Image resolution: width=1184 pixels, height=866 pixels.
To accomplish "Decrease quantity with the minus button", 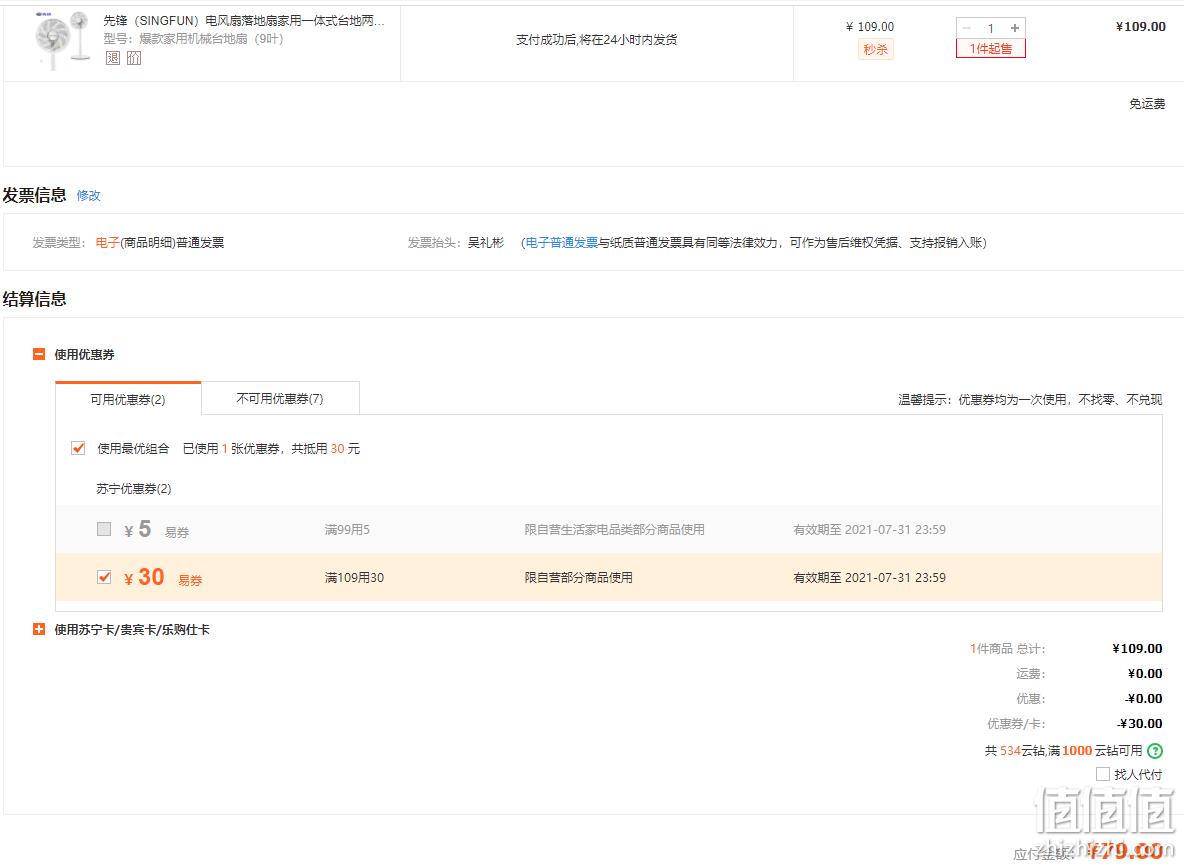I will point(967,28).
